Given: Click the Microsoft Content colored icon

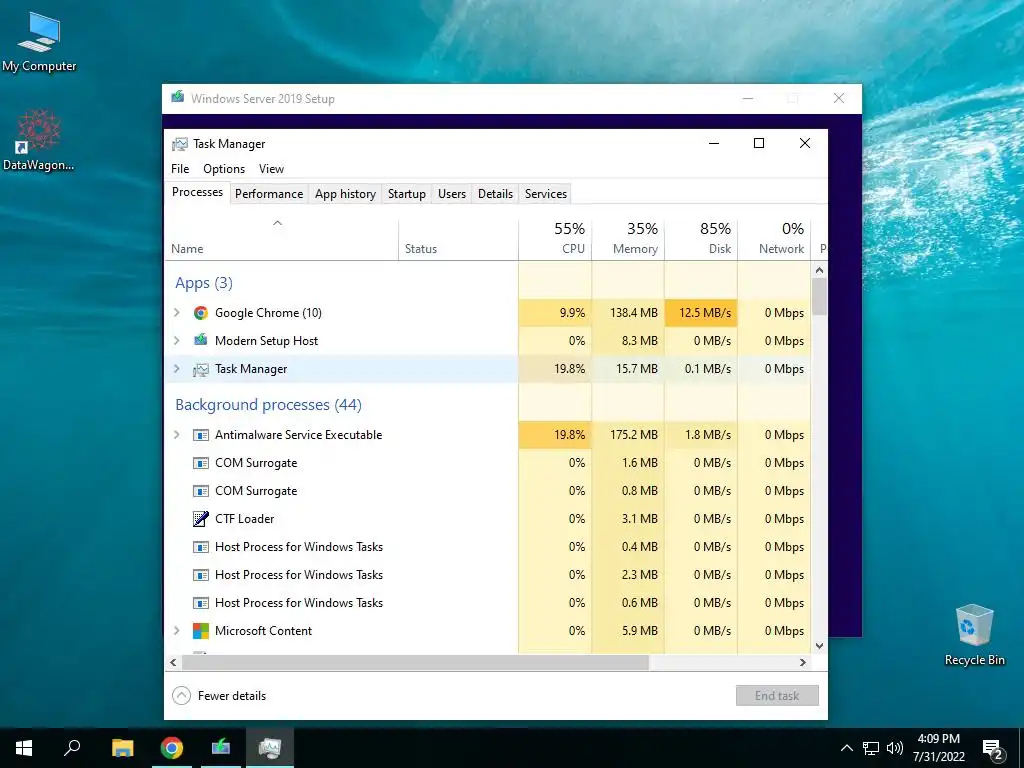Looking at the screenshot, I should pos(200,631).
